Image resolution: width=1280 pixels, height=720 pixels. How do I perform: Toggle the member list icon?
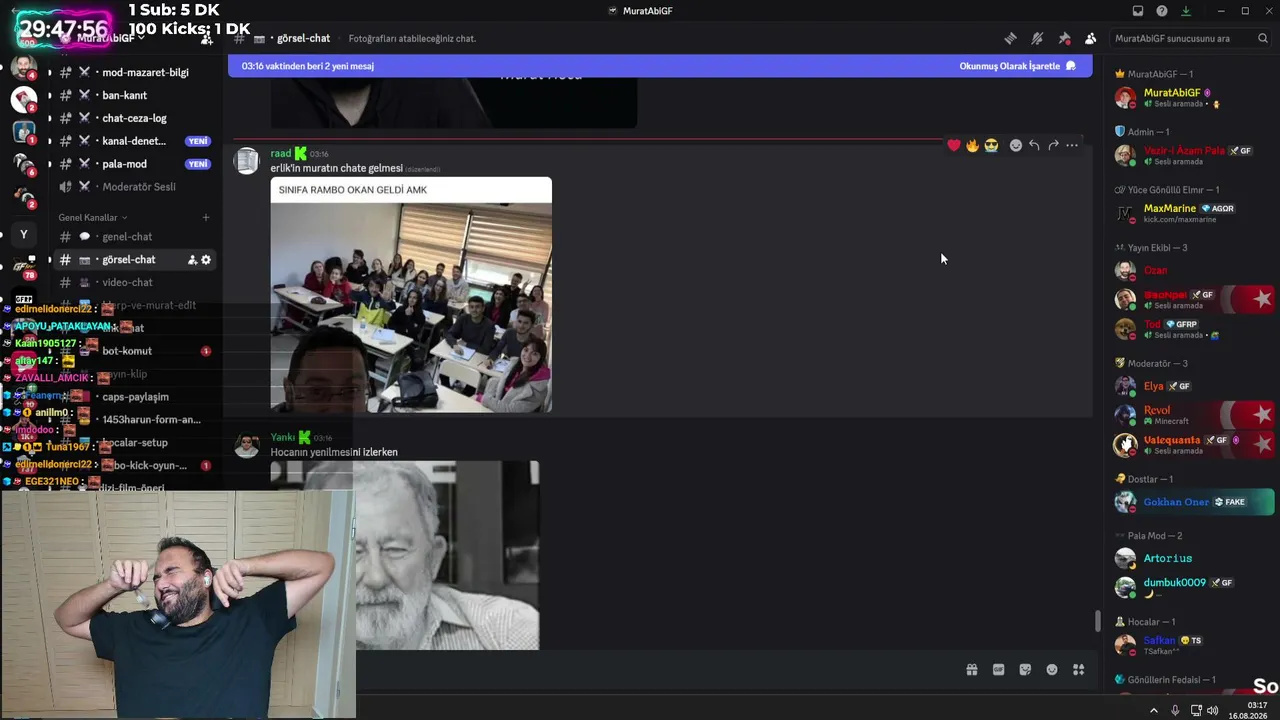coord(1090,39)
